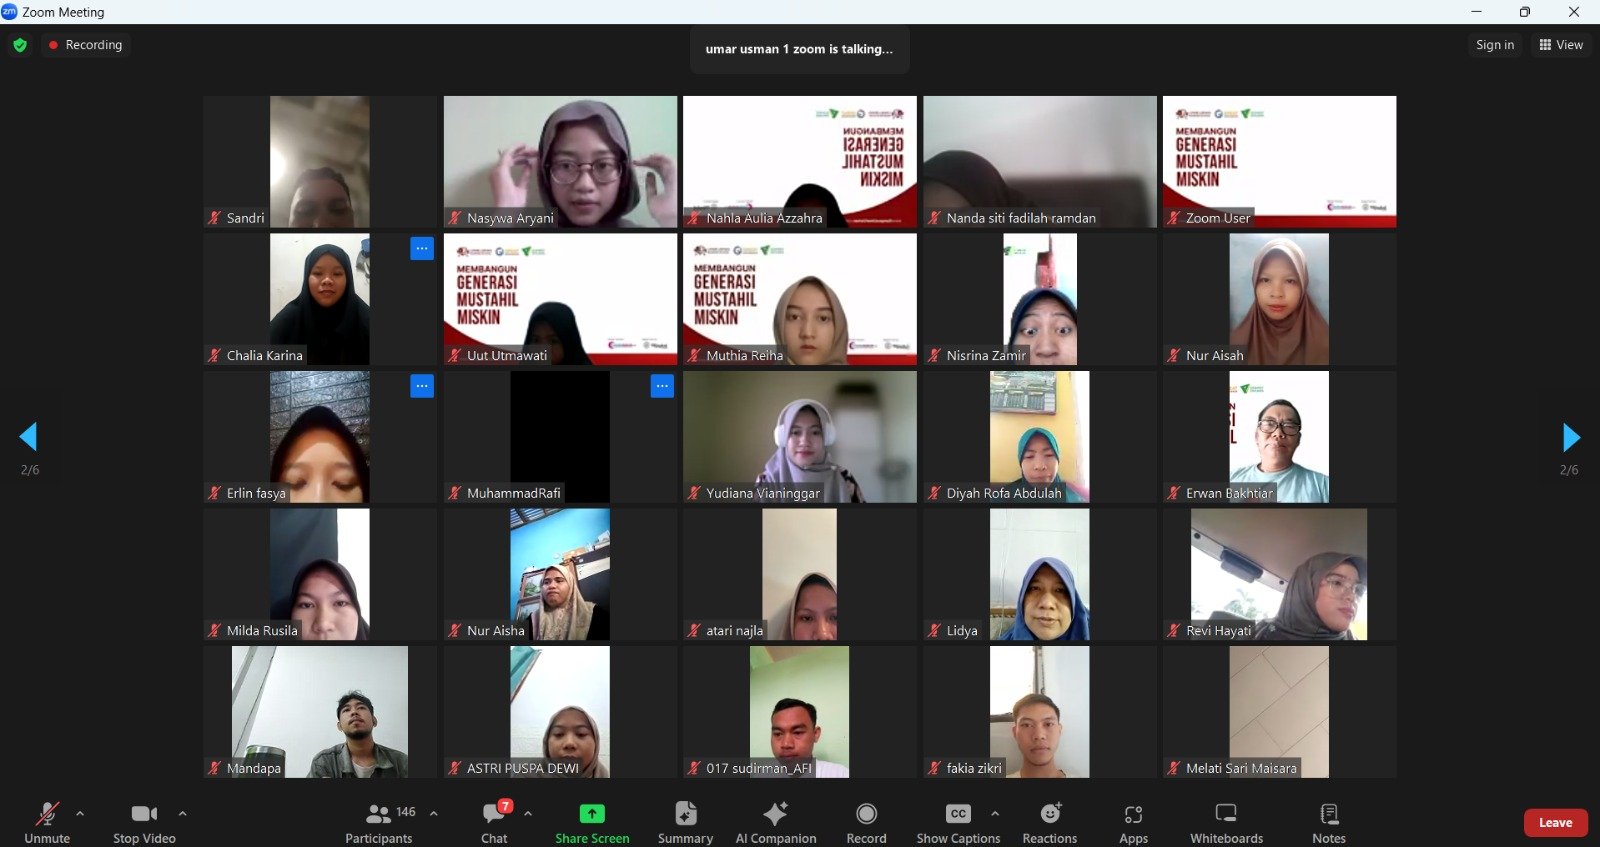The height and width of the screenshot is (847, 1600).
Task: Stop the video camera
Action: click(x=144, y=815)
